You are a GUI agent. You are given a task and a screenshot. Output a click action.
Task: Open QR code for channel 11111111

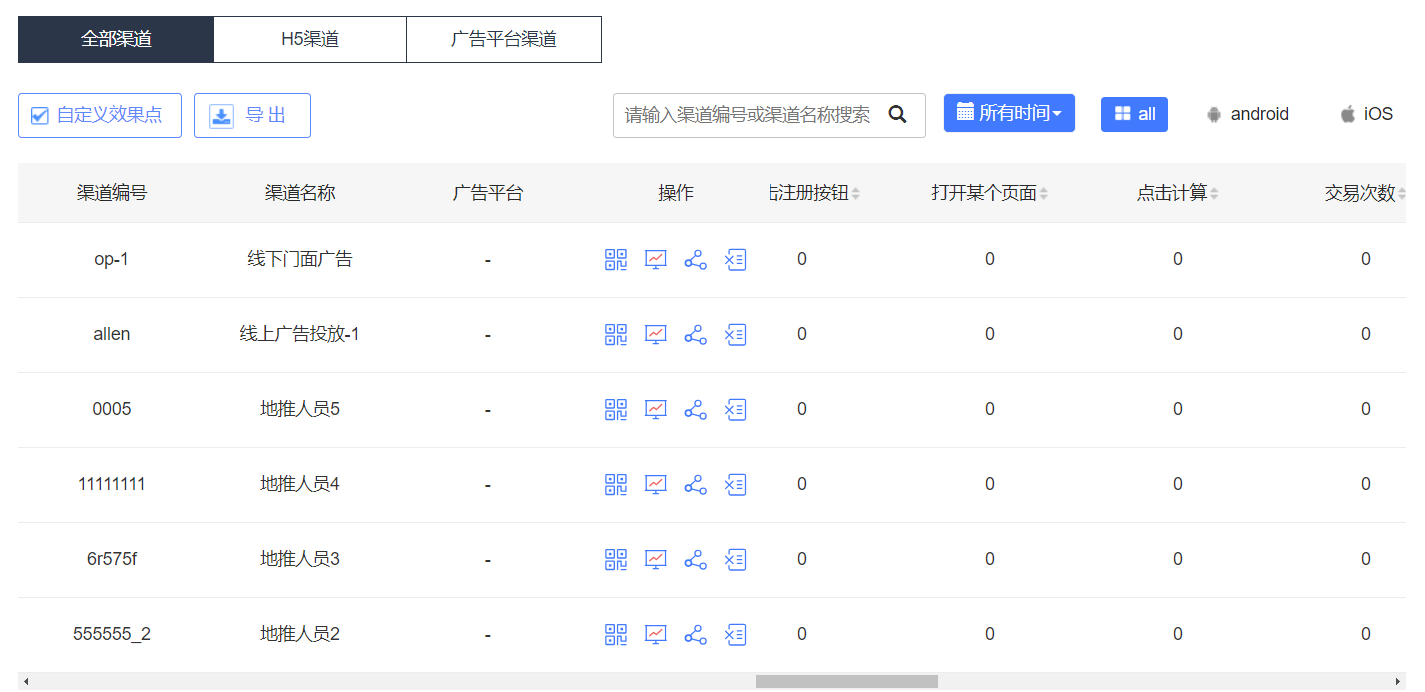tap(616, 485)
